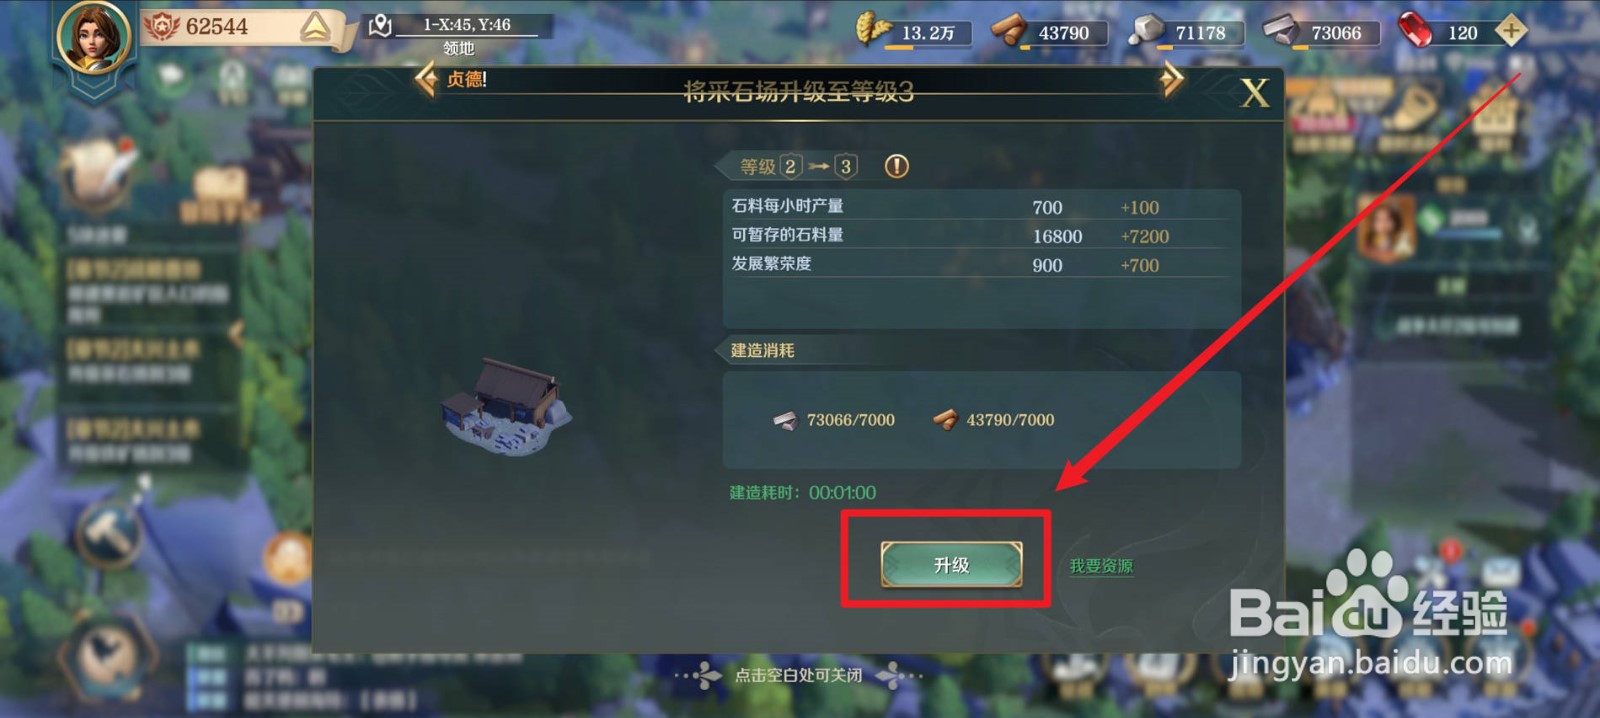This screenshot has width=1600, height=718.
Task: Tap the red gem currency icon
Action: point(1415,30)
